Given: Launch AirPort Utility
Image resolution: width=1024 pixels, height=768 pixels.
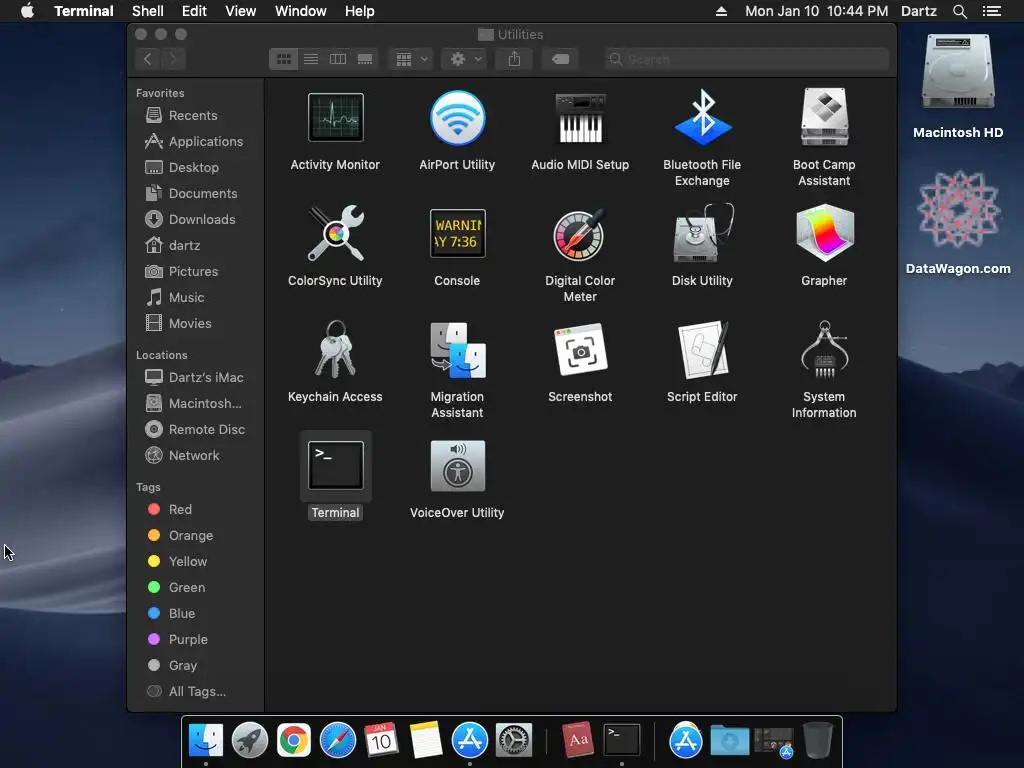Looking at the screenshot, I should (457, 118).
